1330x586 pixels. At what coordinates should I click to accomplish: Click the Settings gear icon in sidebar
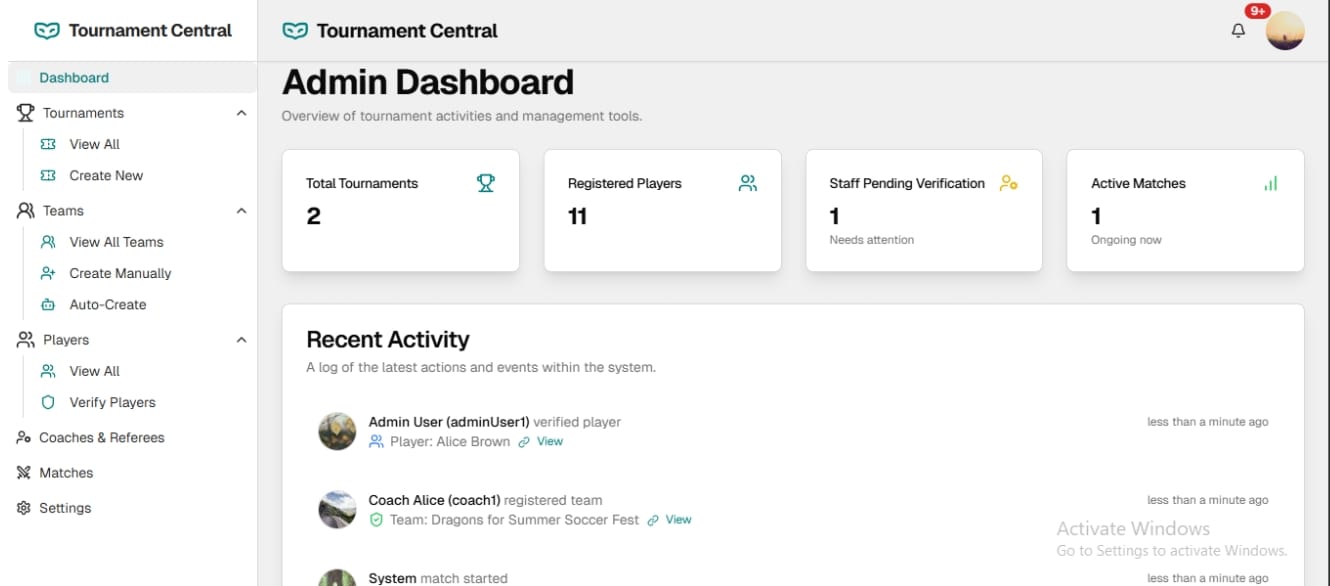point(24,508)
